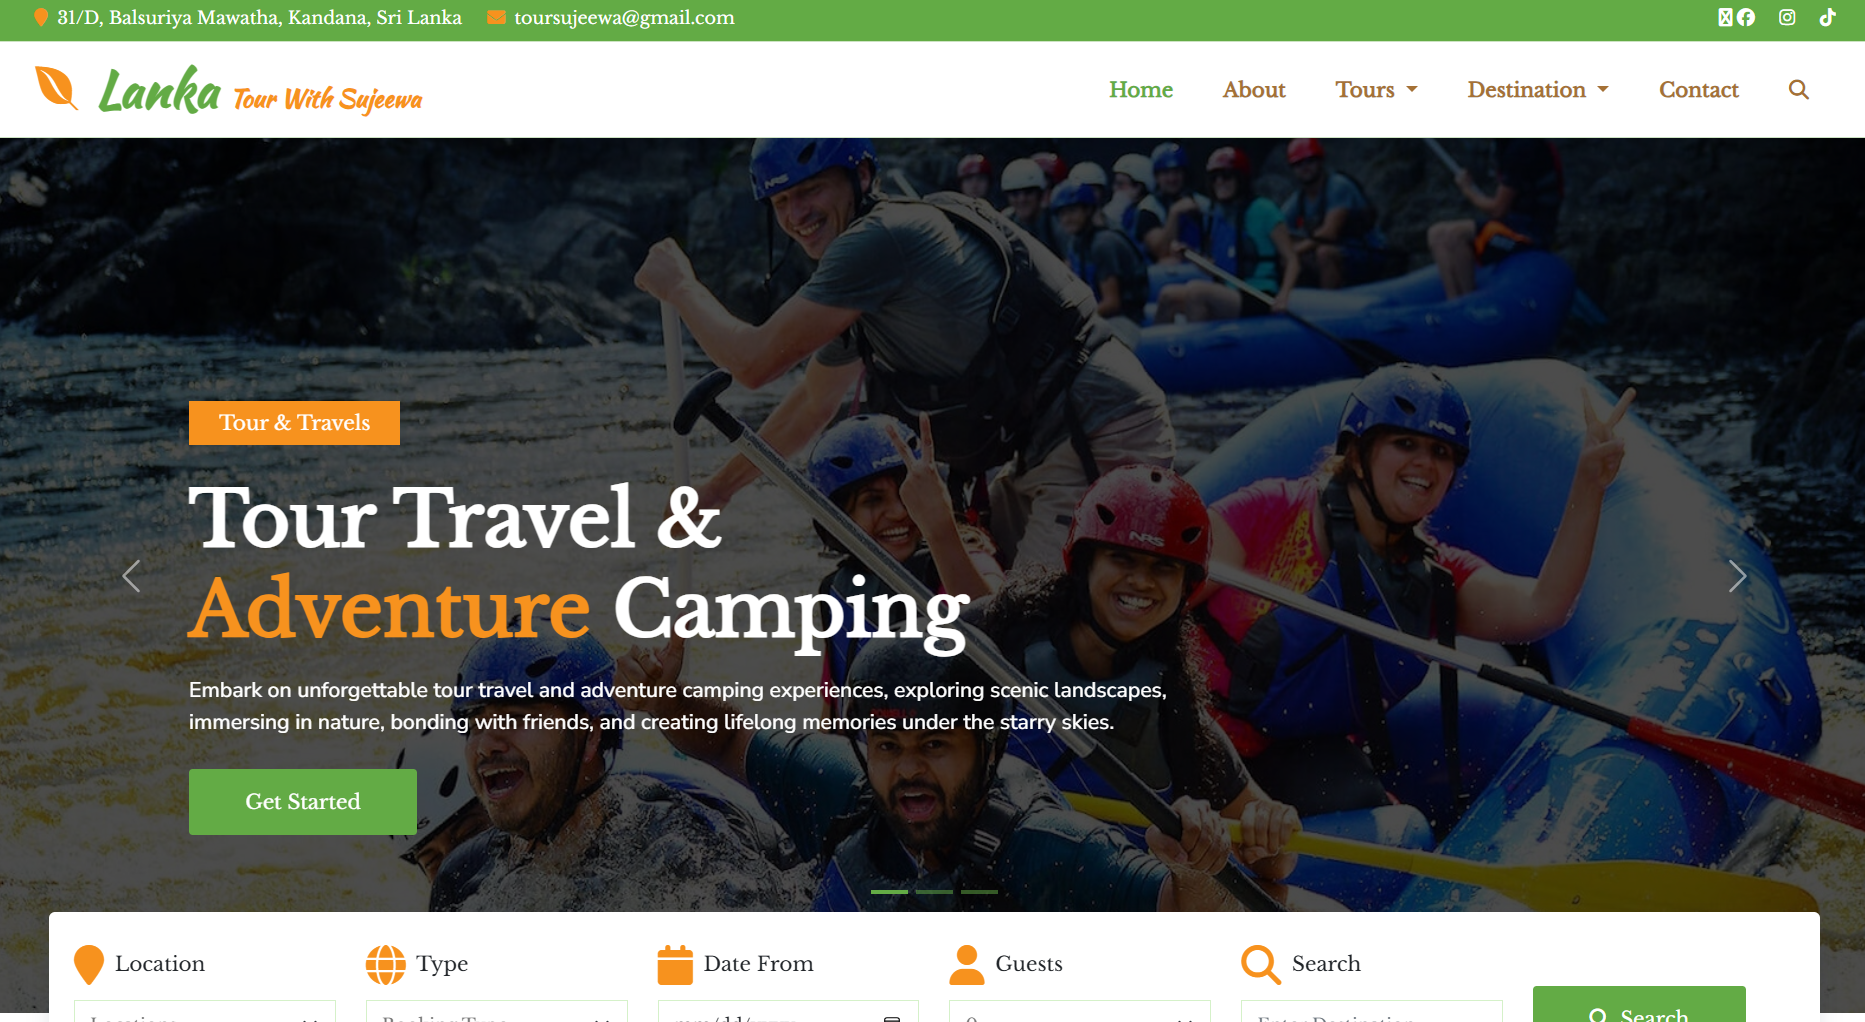Select the second carousel slide indicator
The width and height of the screenshot is (1865, 1022).
tap(934, 891)
